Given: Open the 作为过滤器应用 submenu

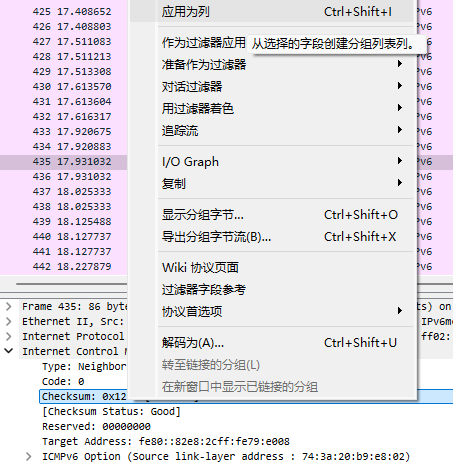Looking at the screenshot, I should tap(204, 43).
